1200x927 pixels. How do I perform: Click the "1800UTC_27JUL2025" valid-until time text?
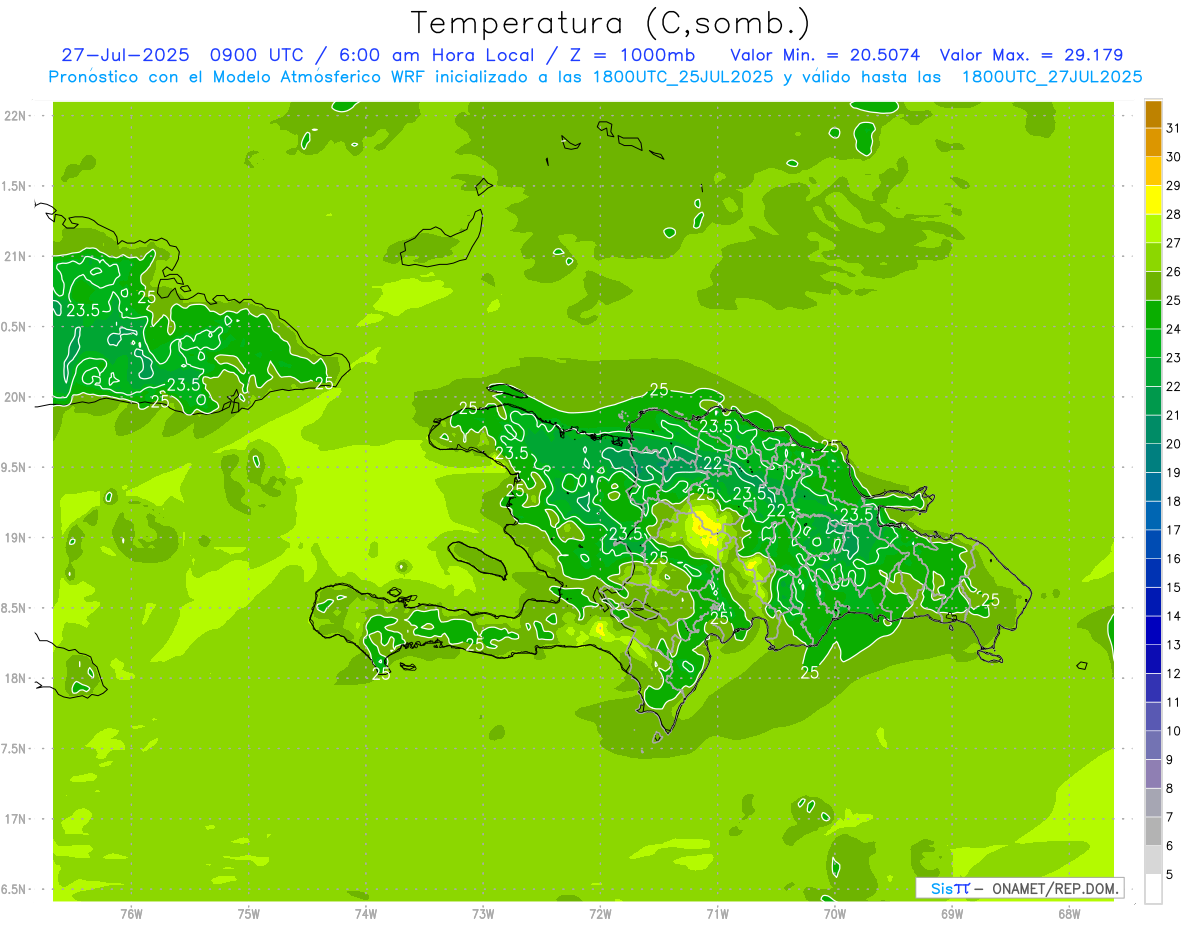1051,77
